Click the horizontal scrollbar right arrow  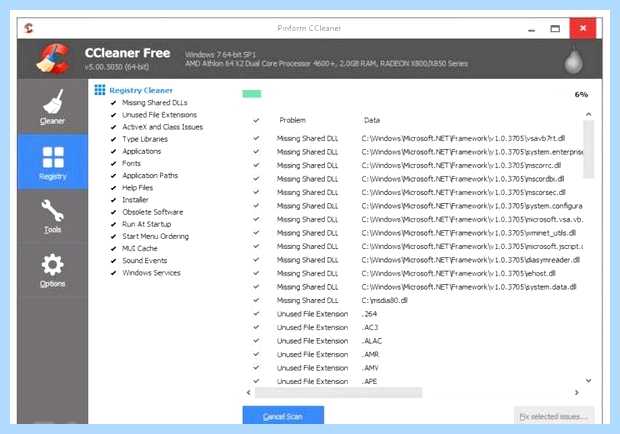click(577, 392)
